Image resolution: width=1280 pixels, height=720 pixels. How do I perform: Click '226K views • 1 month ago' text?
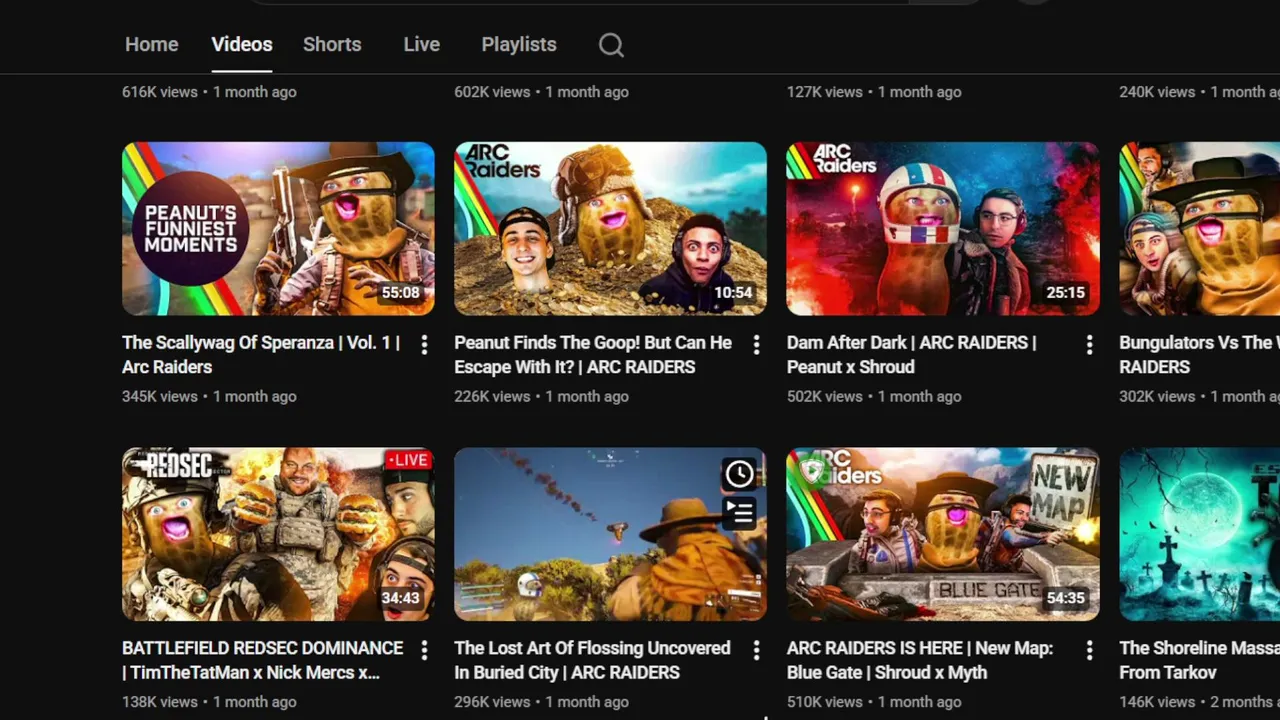pyautogui.click(x=541, y=396)
